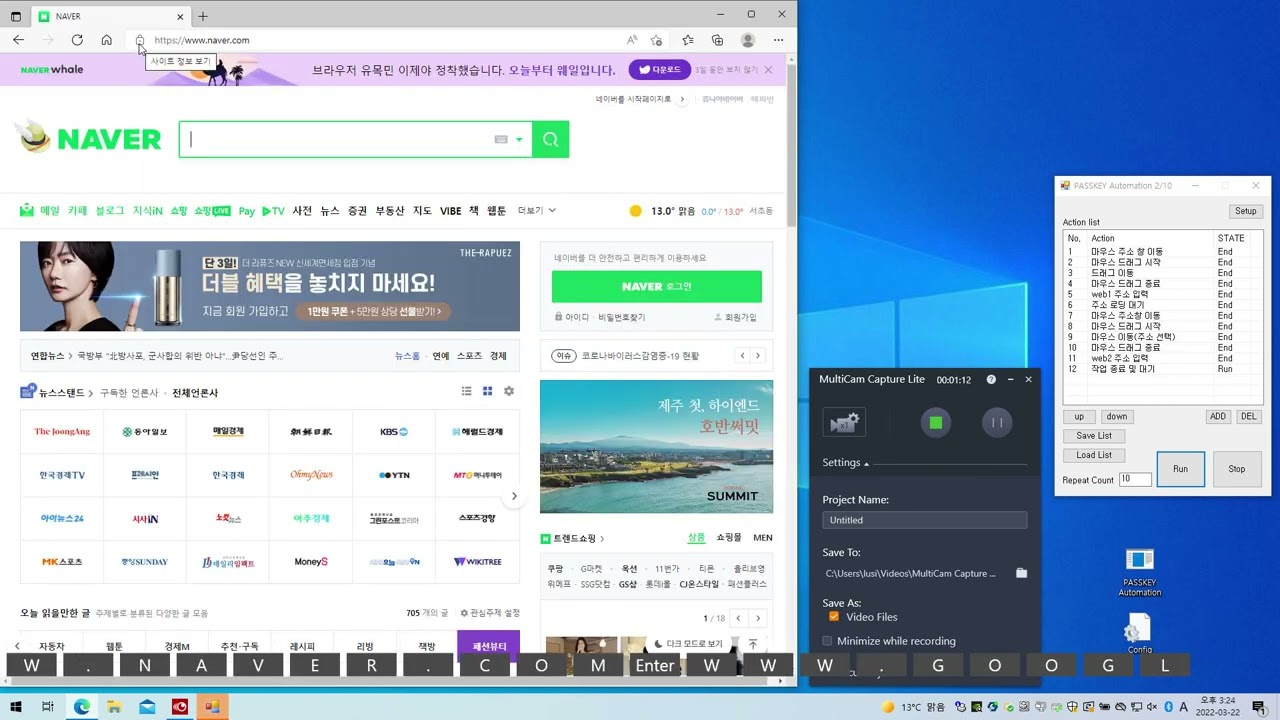Viewport: 1280px width, 720px height.
Task: Click ADD in PASSKEY Automation
Action: pos(1217,416)
